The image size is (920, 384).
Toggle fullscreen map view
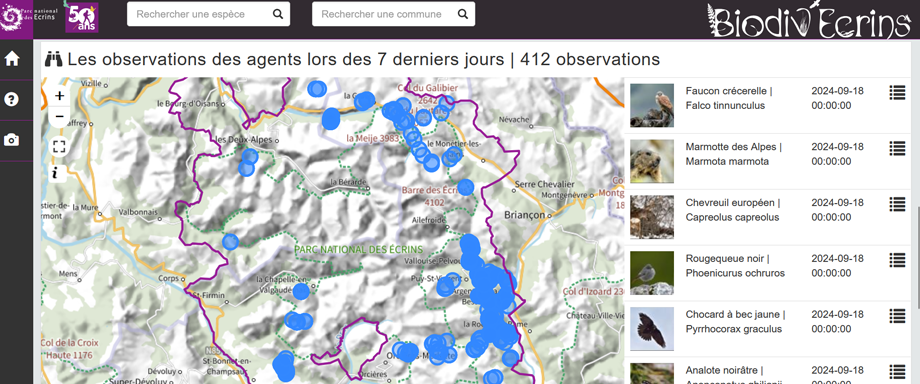click(59, 146)
